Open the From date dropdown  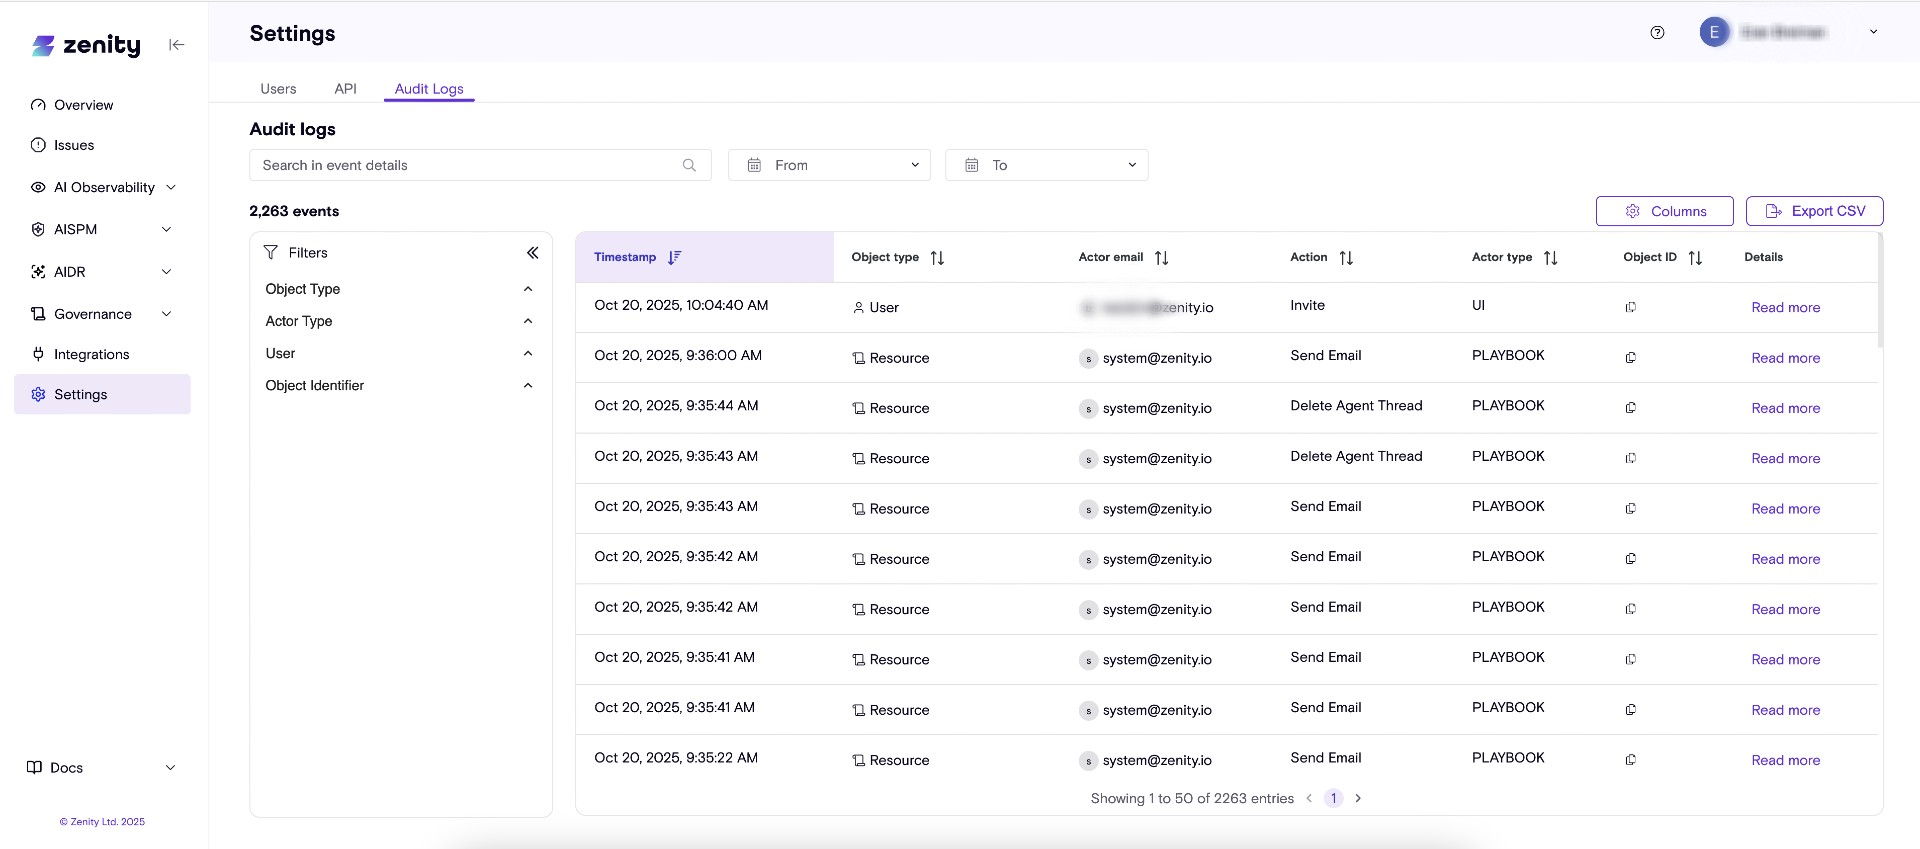pos(829,165)
